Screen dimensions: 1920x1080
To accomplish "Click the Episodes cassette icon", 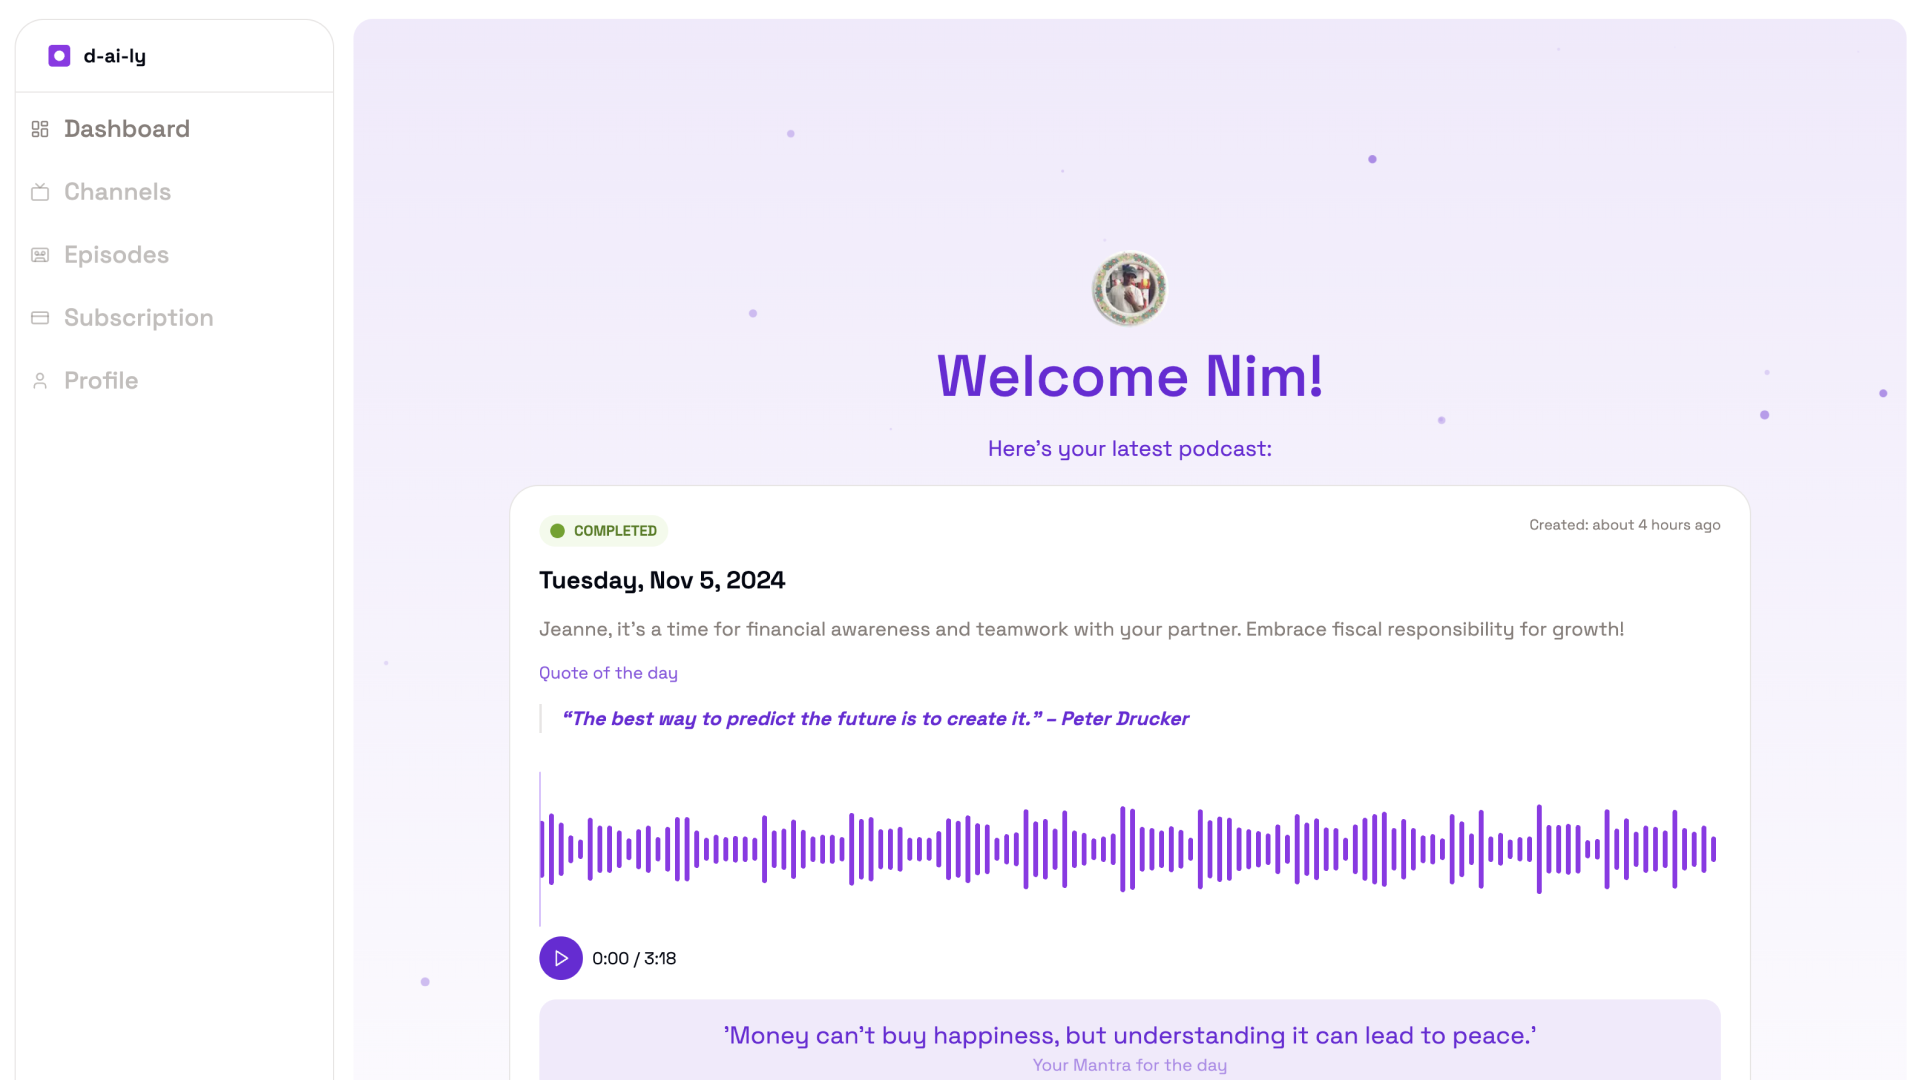I will click(x=40, y=255).
